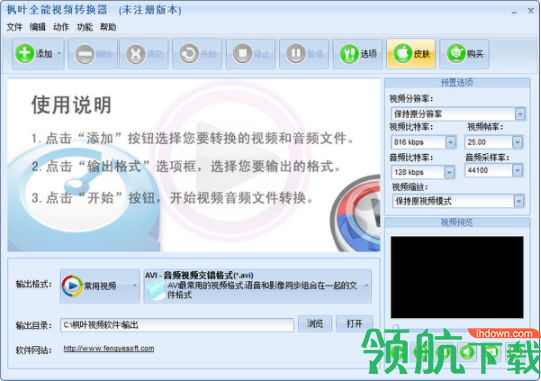The image size is (541, 381).
Task: Open the 帮助 menu
Action: pyautogui.click(x=108, y=27)
